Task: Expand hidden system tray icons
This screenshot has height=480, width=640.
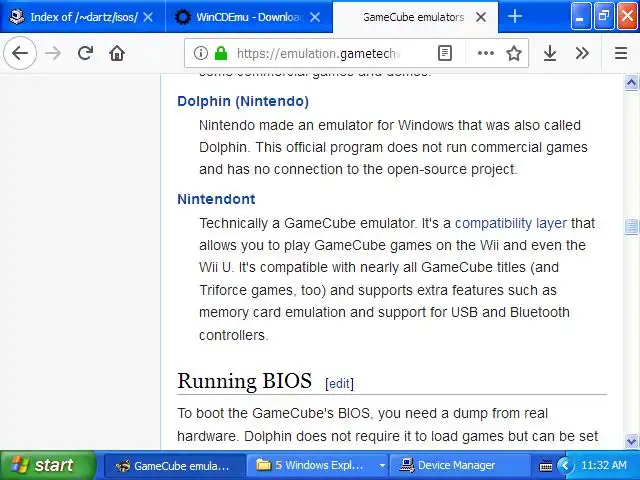Action: [x=565, y=465]
